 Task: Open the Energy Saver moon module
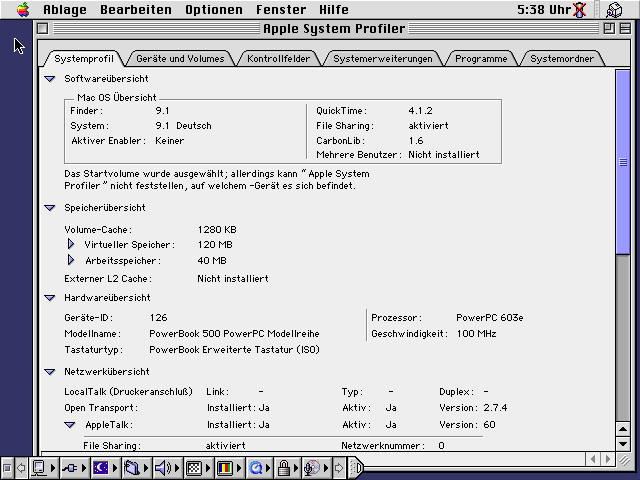[104, 468]
